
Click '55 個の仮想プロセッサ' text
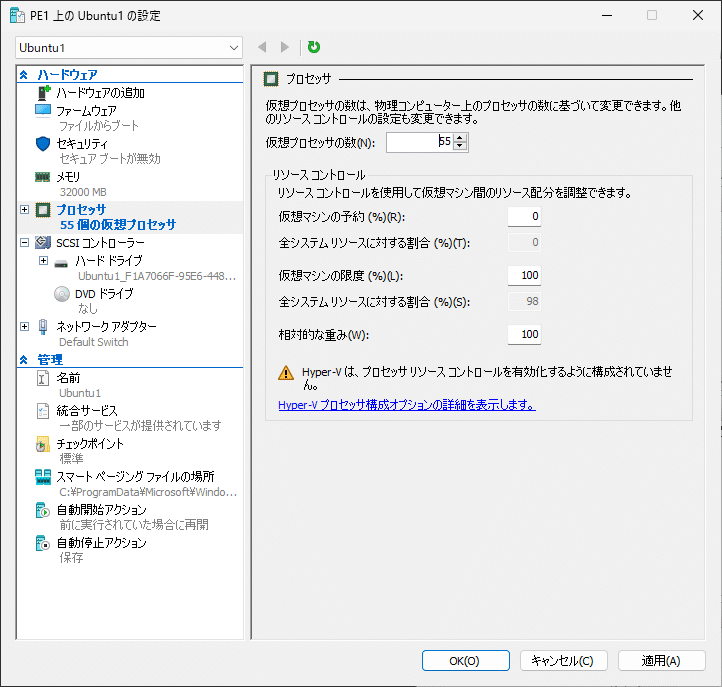point(118,225)
